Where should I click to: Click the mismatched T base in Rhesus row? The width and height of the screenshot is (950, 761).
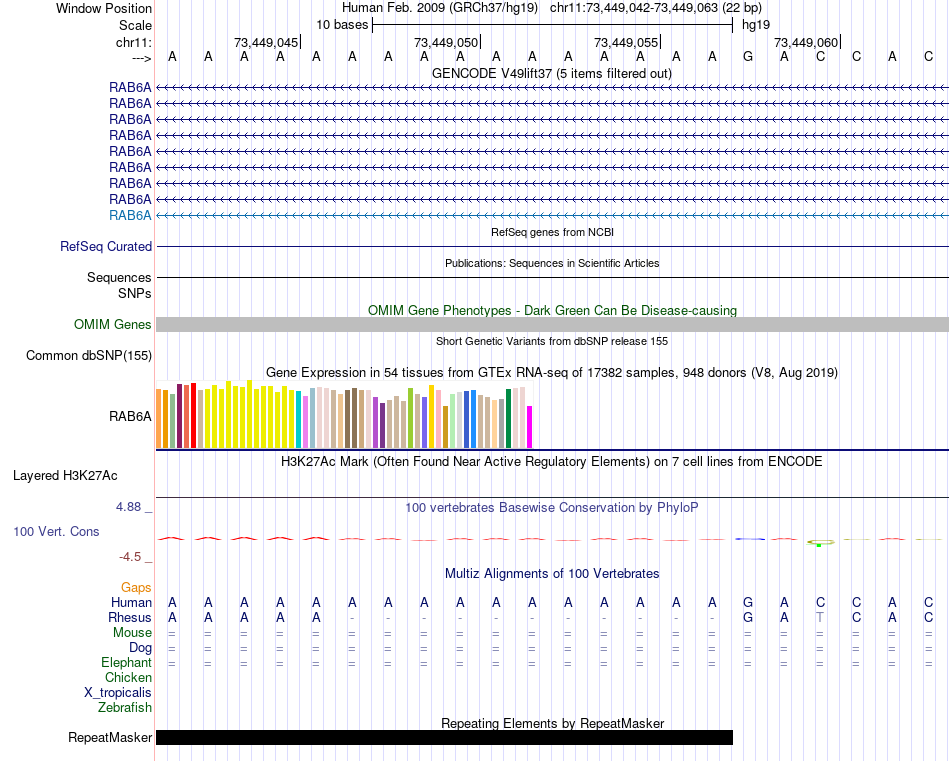tap(820, 617)
